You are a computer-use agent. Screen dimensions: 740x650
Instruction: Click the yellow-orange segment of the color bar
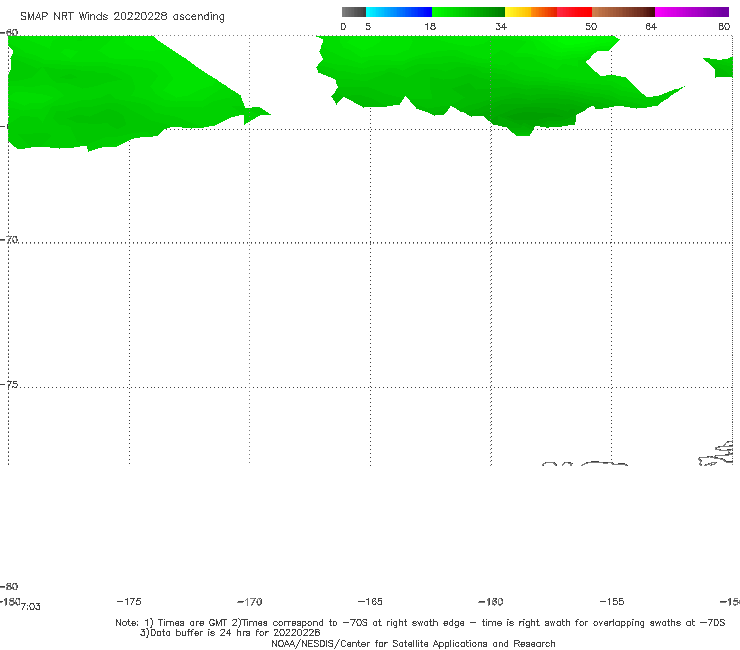tap(530, 12)
